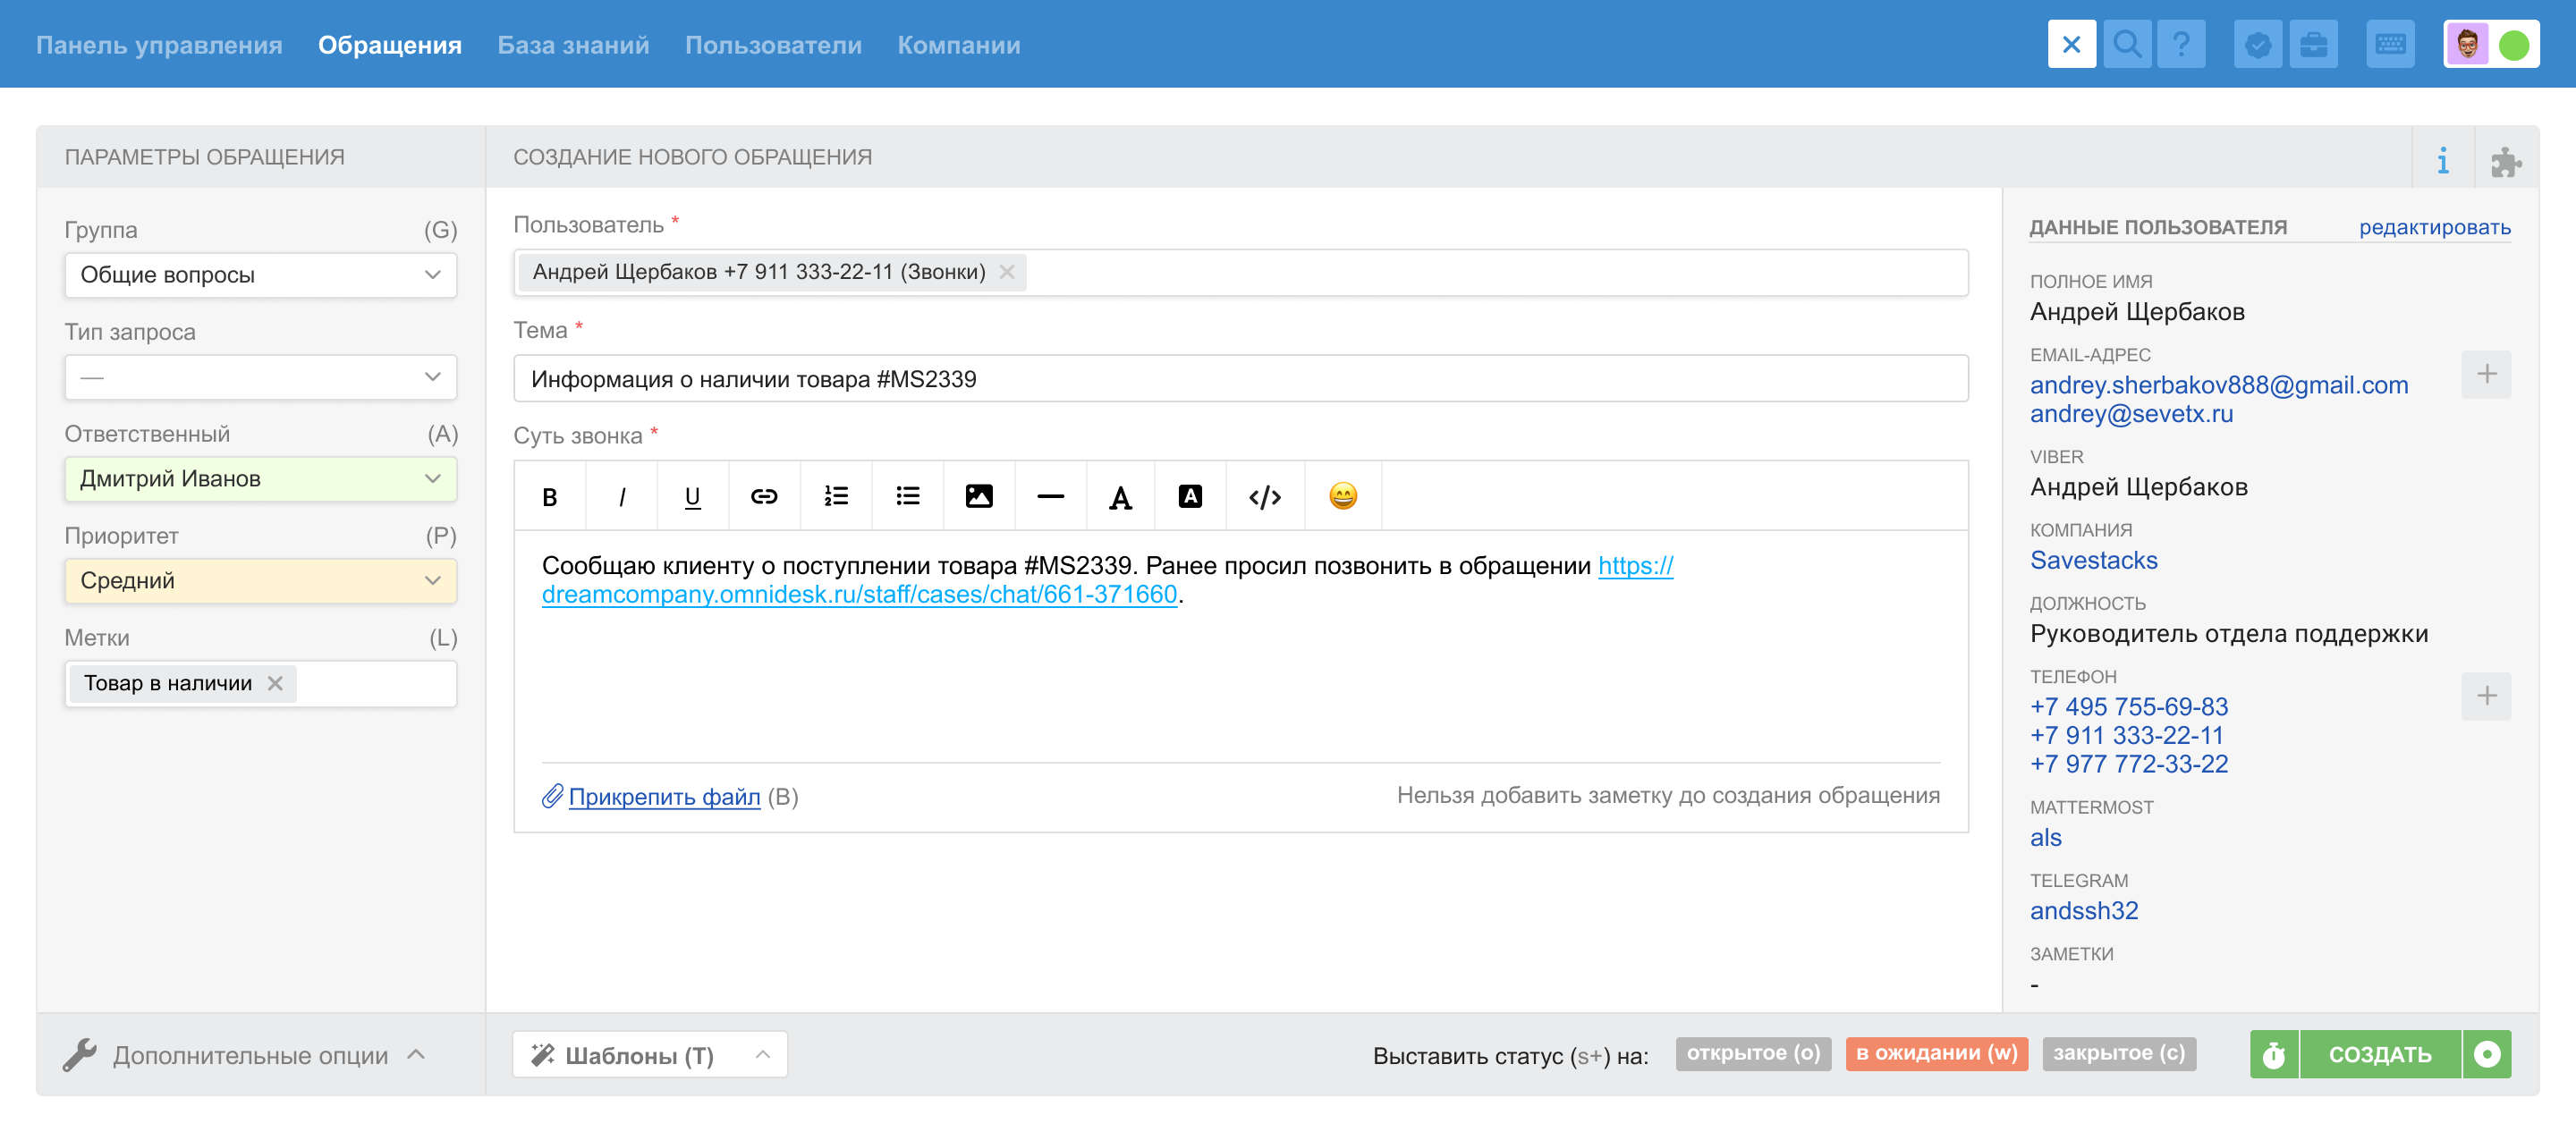Open the emoji picker
Image resolution: width=2576 pixels, height=1132 pixels.
pyautogui.click(x=1342, y=497)
